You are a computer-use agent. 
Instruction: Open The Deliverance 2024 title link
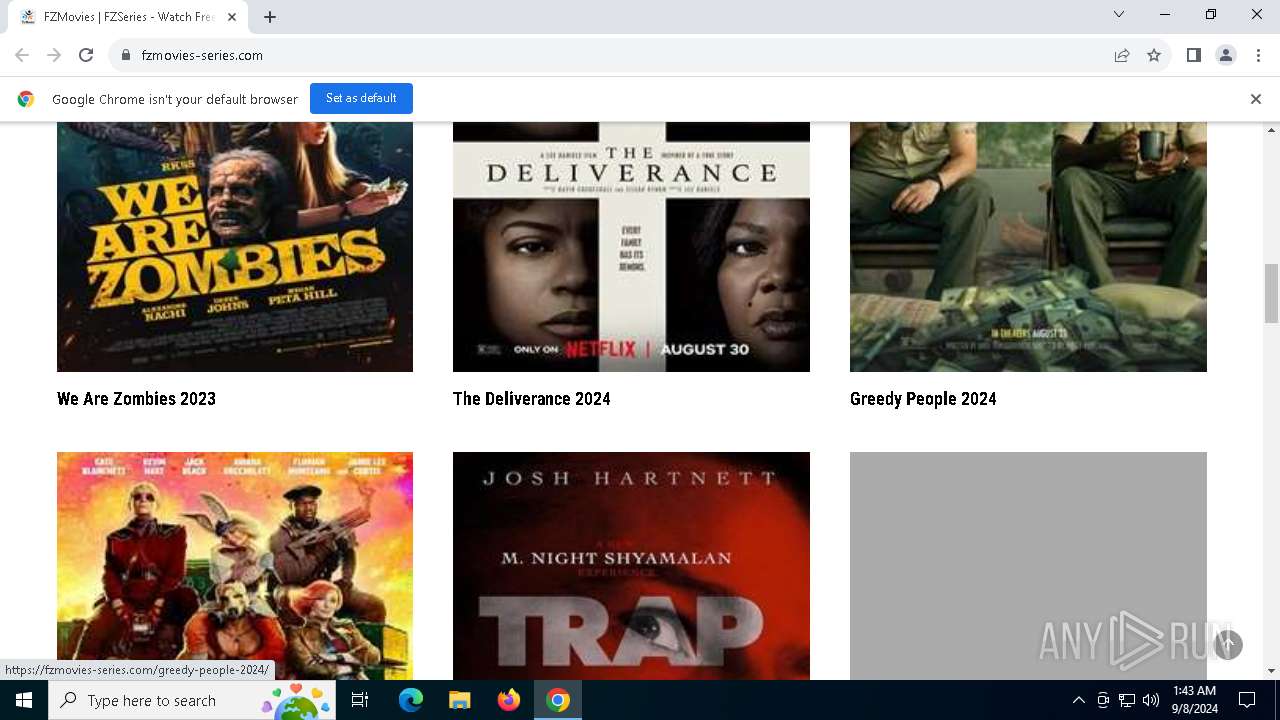(x=531, y=399)
